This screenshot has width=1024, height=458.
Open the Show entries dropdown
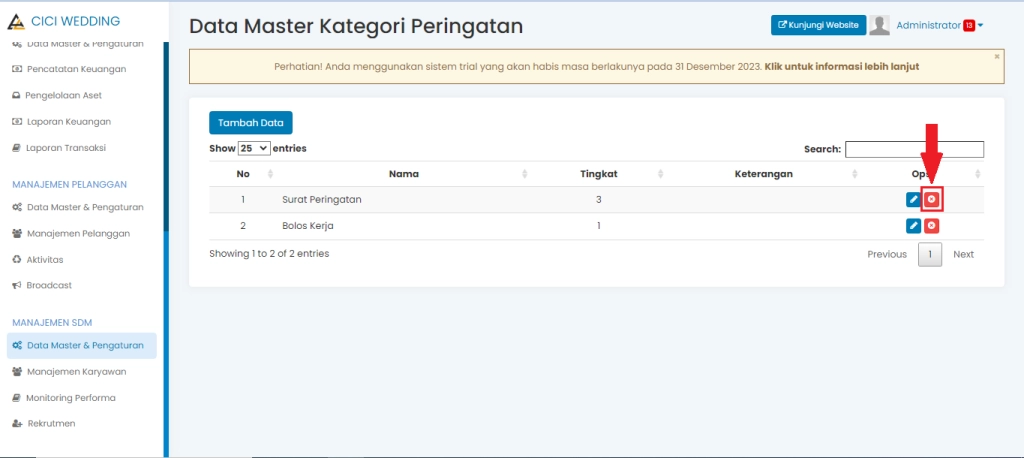click(254, 148)
